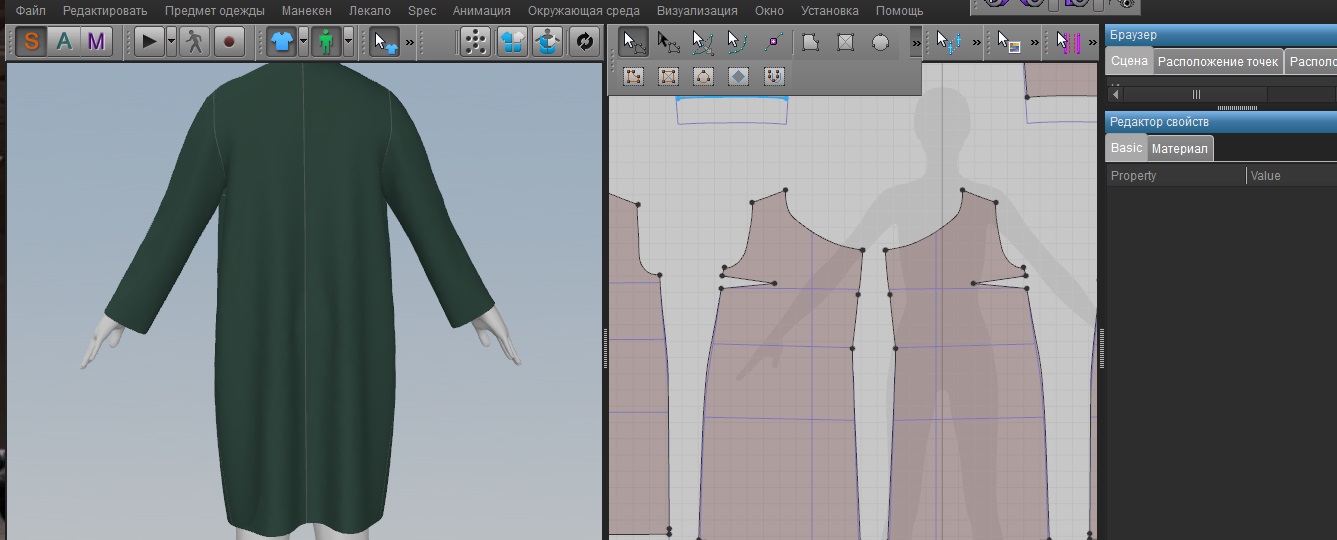This screenshot has height=540, width=1337.
Task: Select the internal diamond dart tool
Action: coord(738,76)
